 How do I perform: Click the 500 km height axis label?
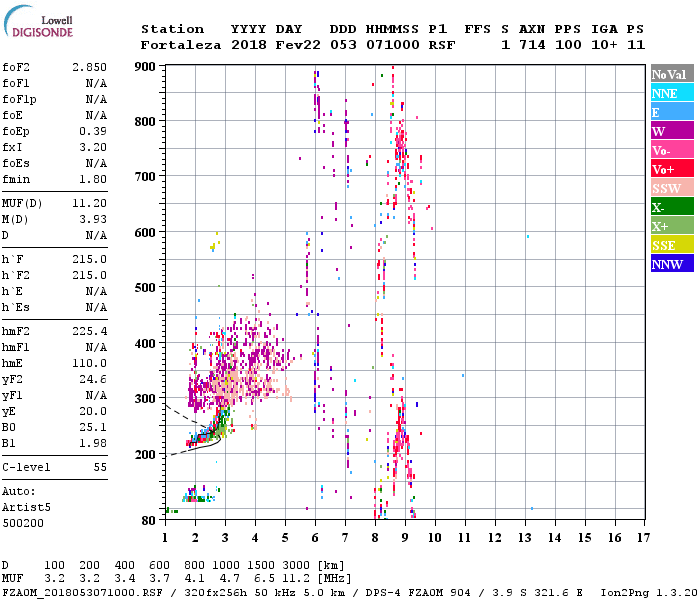coord(145,288)
